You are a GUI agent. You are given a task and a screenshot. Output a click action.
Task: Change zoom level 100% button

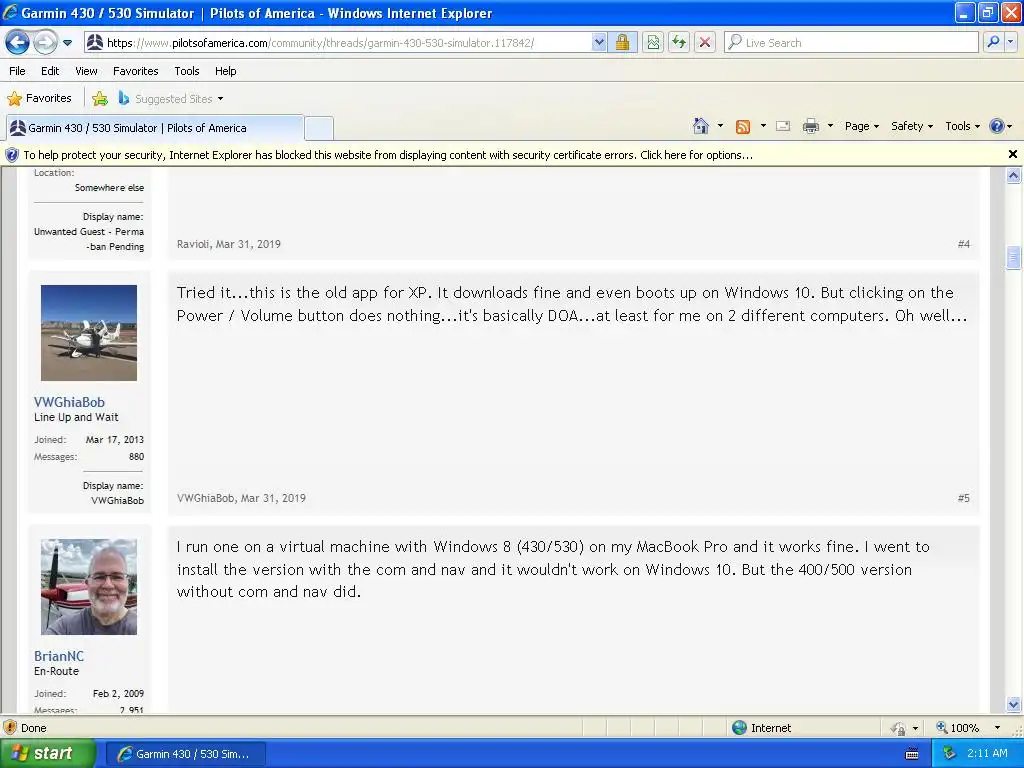pyautogui.click(x=957, y=728)
